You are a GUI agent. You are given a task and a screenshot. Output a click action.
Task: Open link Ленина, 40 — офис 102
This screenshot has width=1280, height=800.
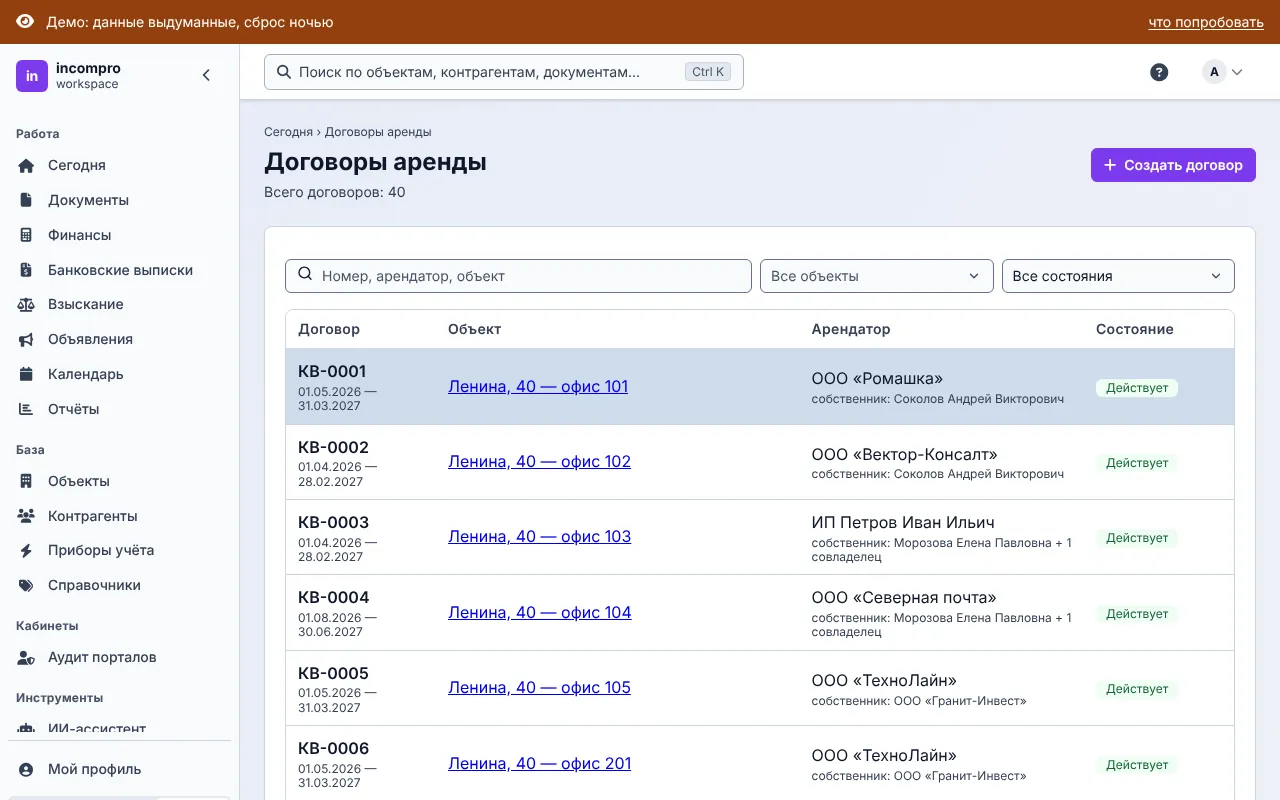coord(539,461)
